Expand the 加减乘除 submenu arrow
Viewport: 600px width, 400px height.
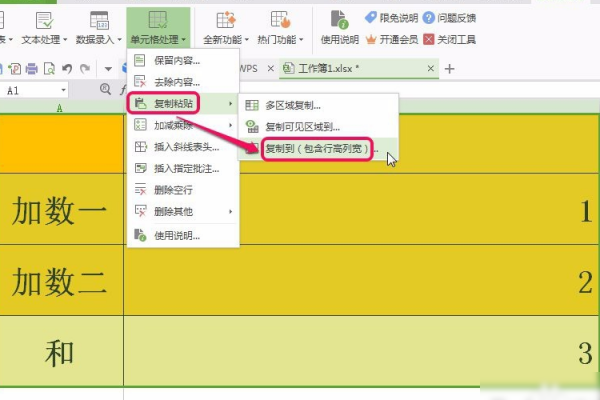230,125
